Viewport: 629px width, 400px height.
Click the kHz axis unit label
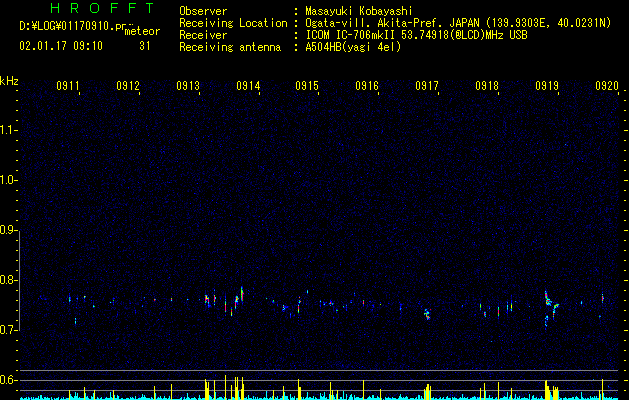tap(9, 81)
